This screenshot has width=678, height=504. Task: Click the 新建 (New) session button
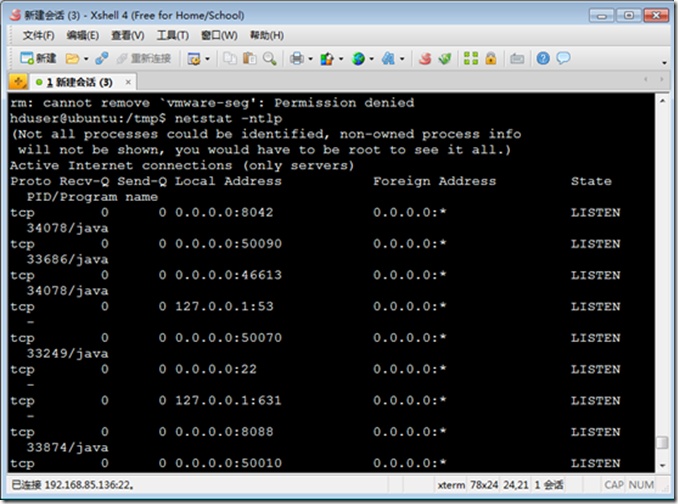38,58
